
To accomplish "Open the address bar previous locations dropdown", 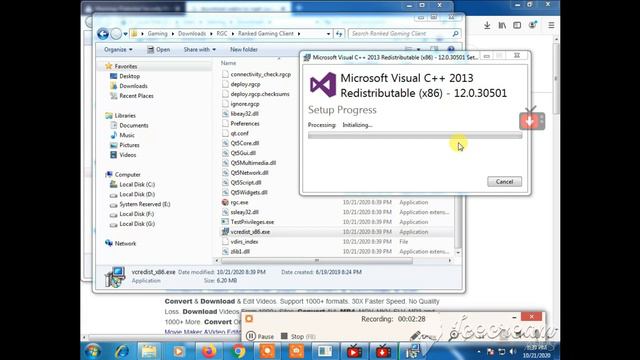I will pyautogui.click(x=328, y=34).
